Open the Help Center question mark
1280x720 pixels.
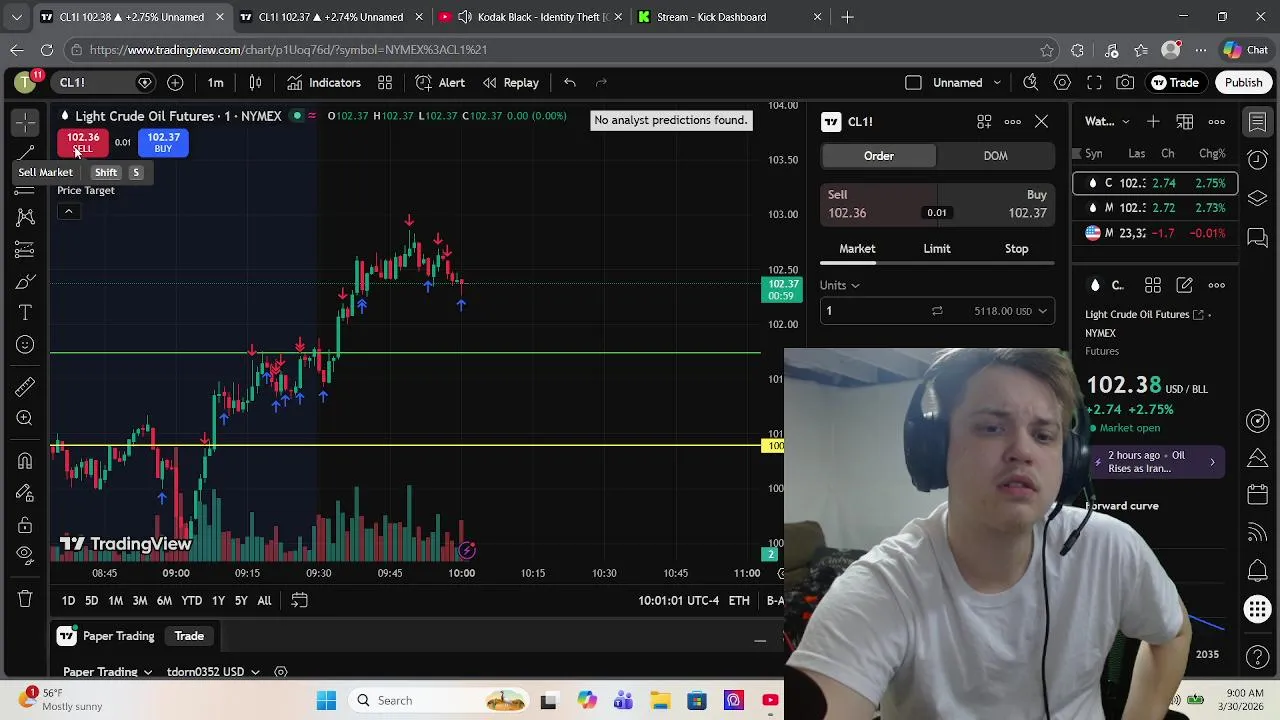(x=1258, y=657)
